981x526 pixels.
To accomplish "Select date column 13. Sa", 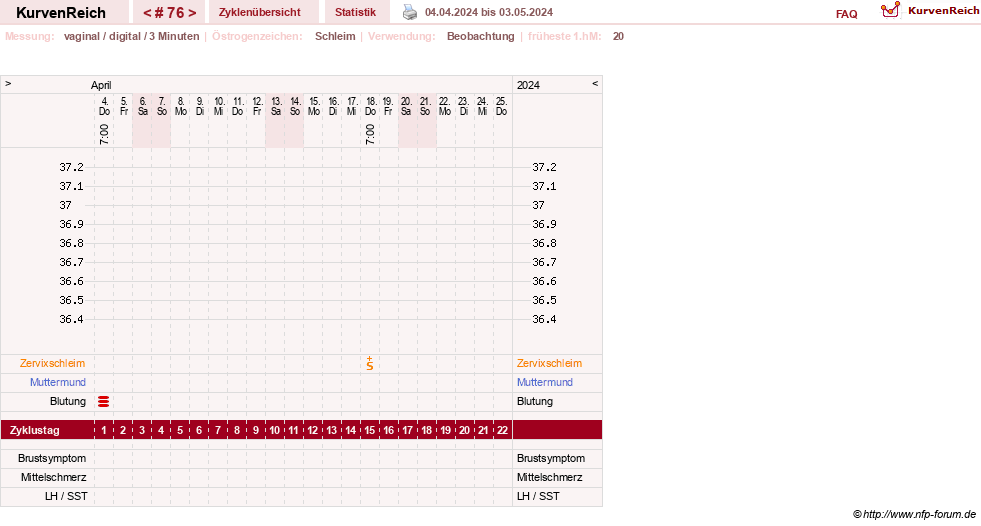I will pyautogui.click(x=276, y=106).
